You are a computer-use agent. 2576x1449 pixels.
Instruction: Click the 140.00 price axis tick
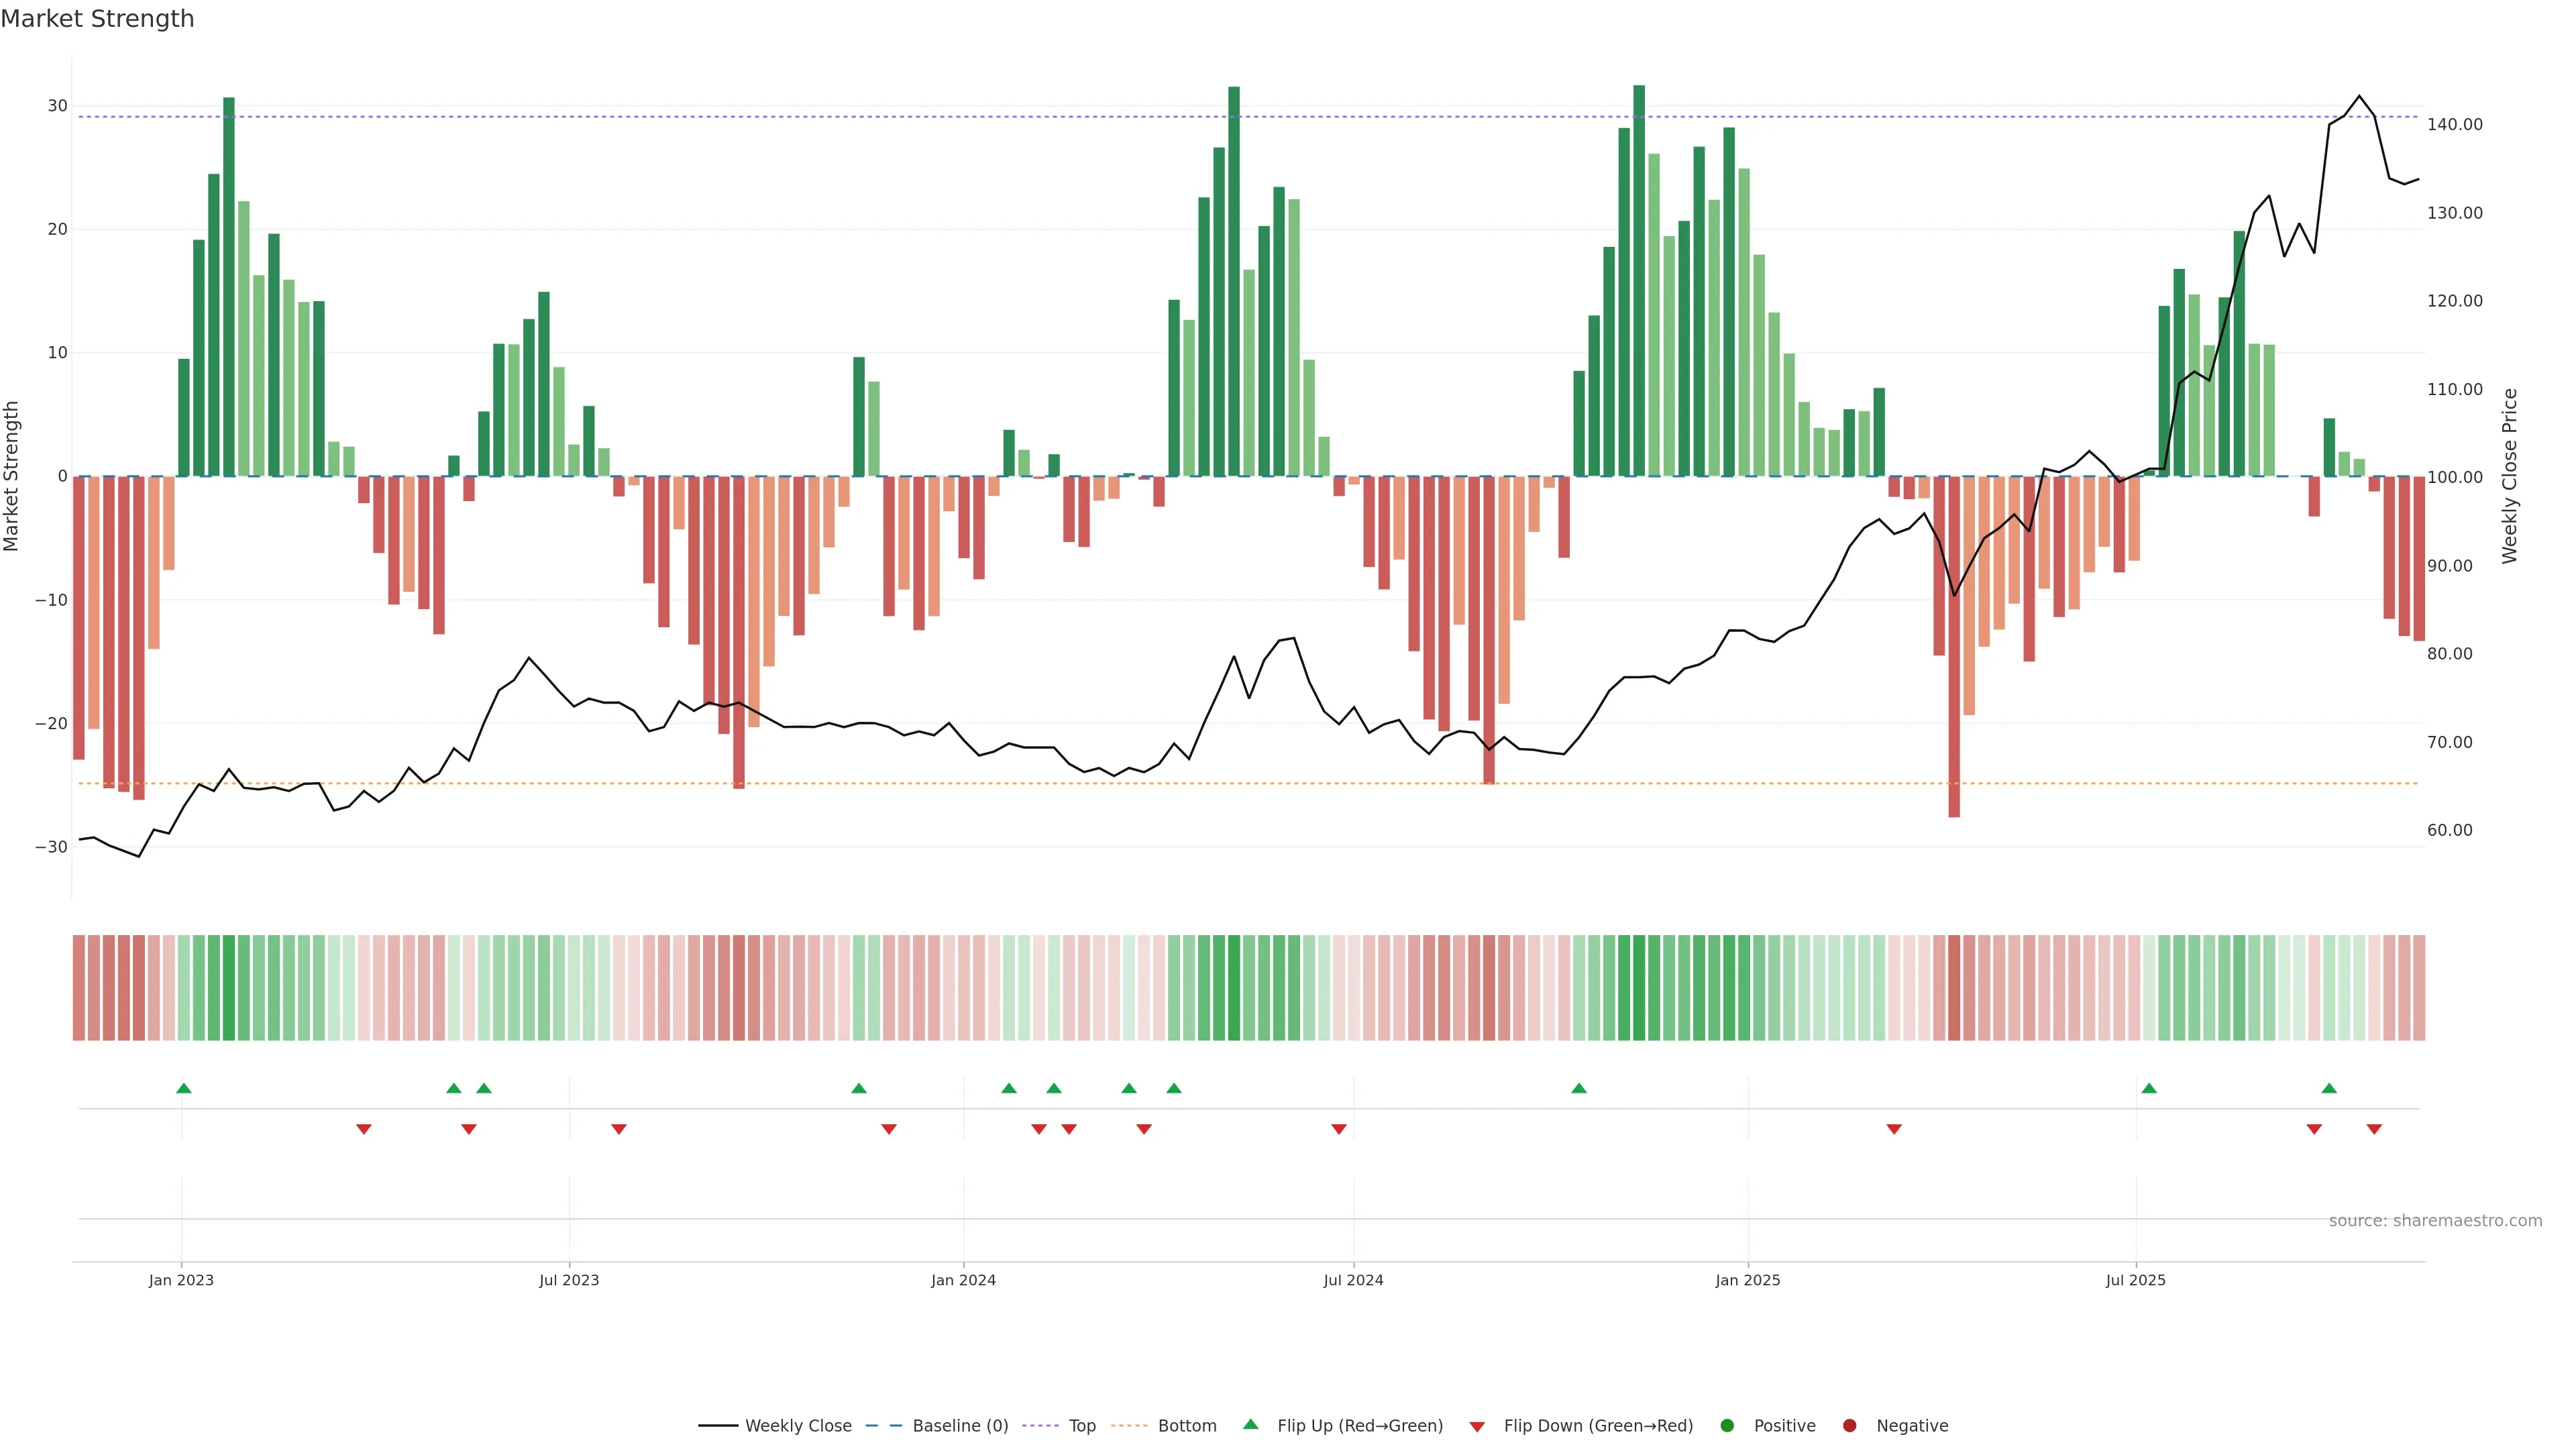point(2454,125)
